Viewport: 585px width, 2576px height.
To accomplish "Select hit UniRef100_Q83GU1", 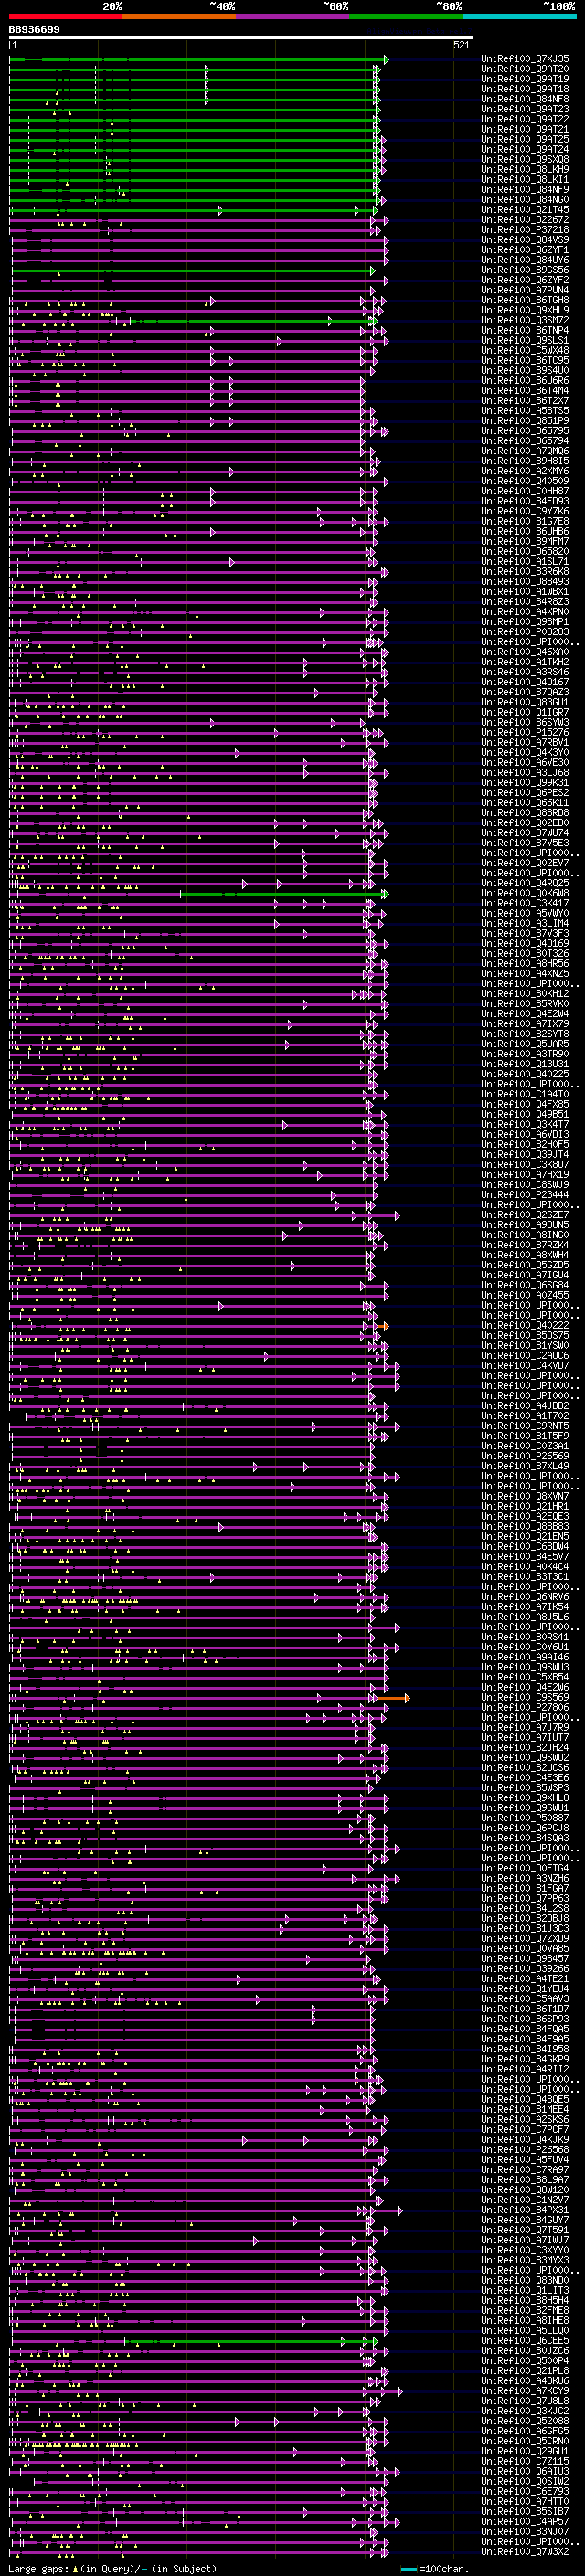I will [x=525, y=702].
